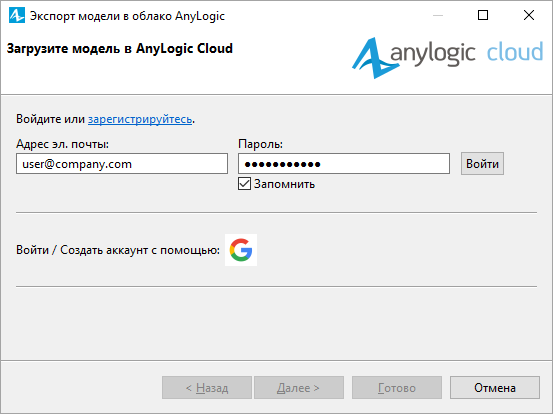Sign in with the Google icon
The height and width of the screenshot is (414, 553).
[x=241, y=250]
